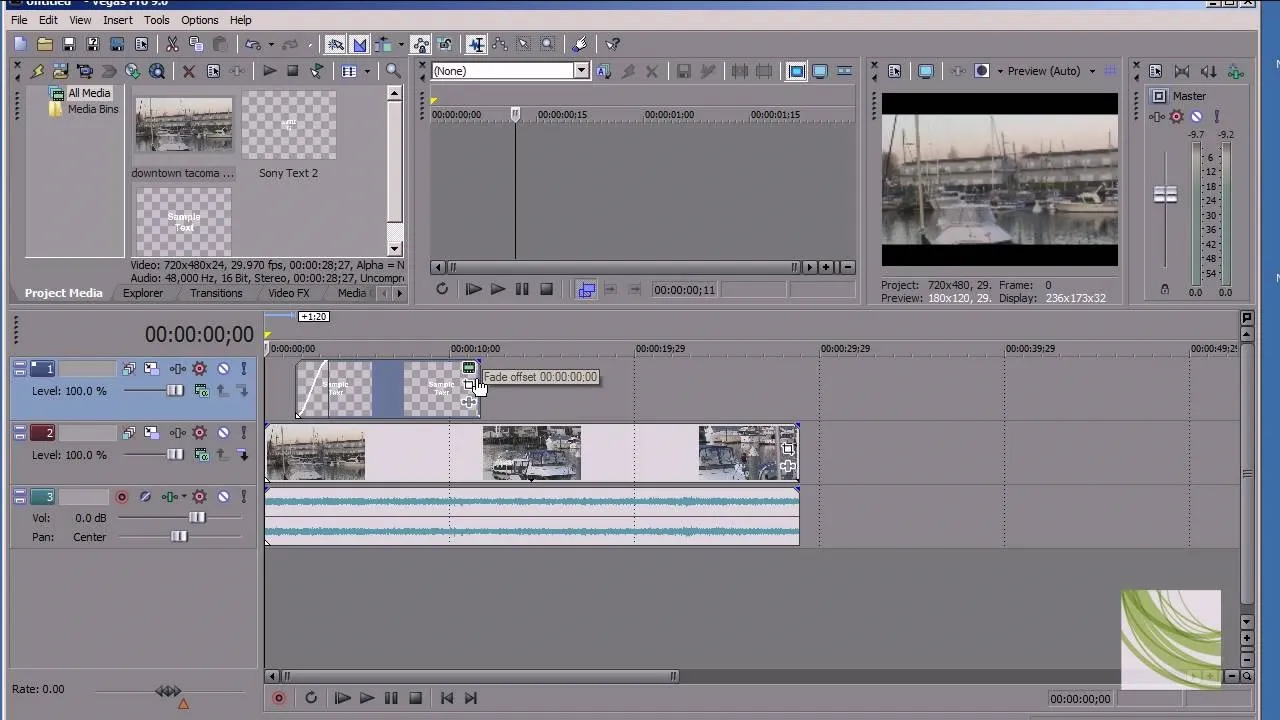The width and height of the screenshot is (1280, 720).
Task: Click the Undo arrow icon
Action: pos(253,44)
